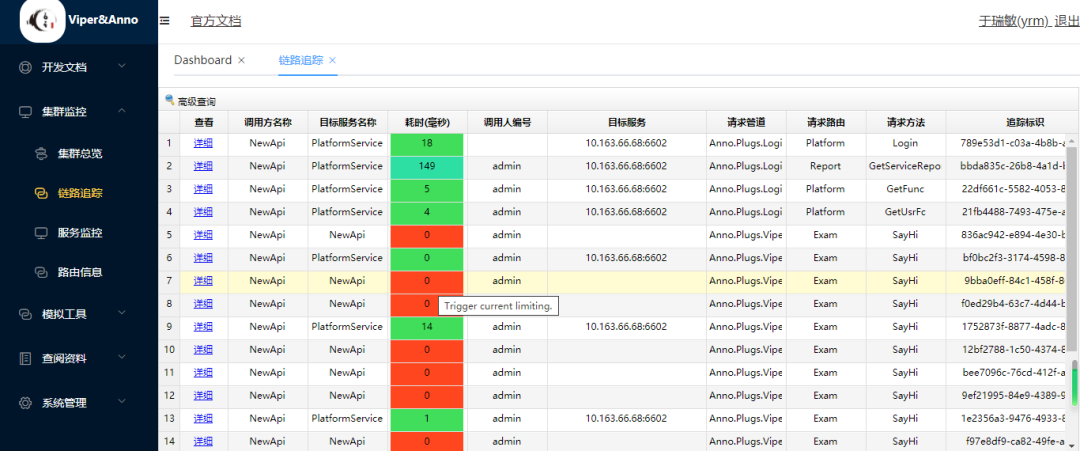Image resolution: width=1080 pixels, height=451 pixels.
Task: Click the 链路追踪 sidebar icon
Action: [x=41, y=193]
